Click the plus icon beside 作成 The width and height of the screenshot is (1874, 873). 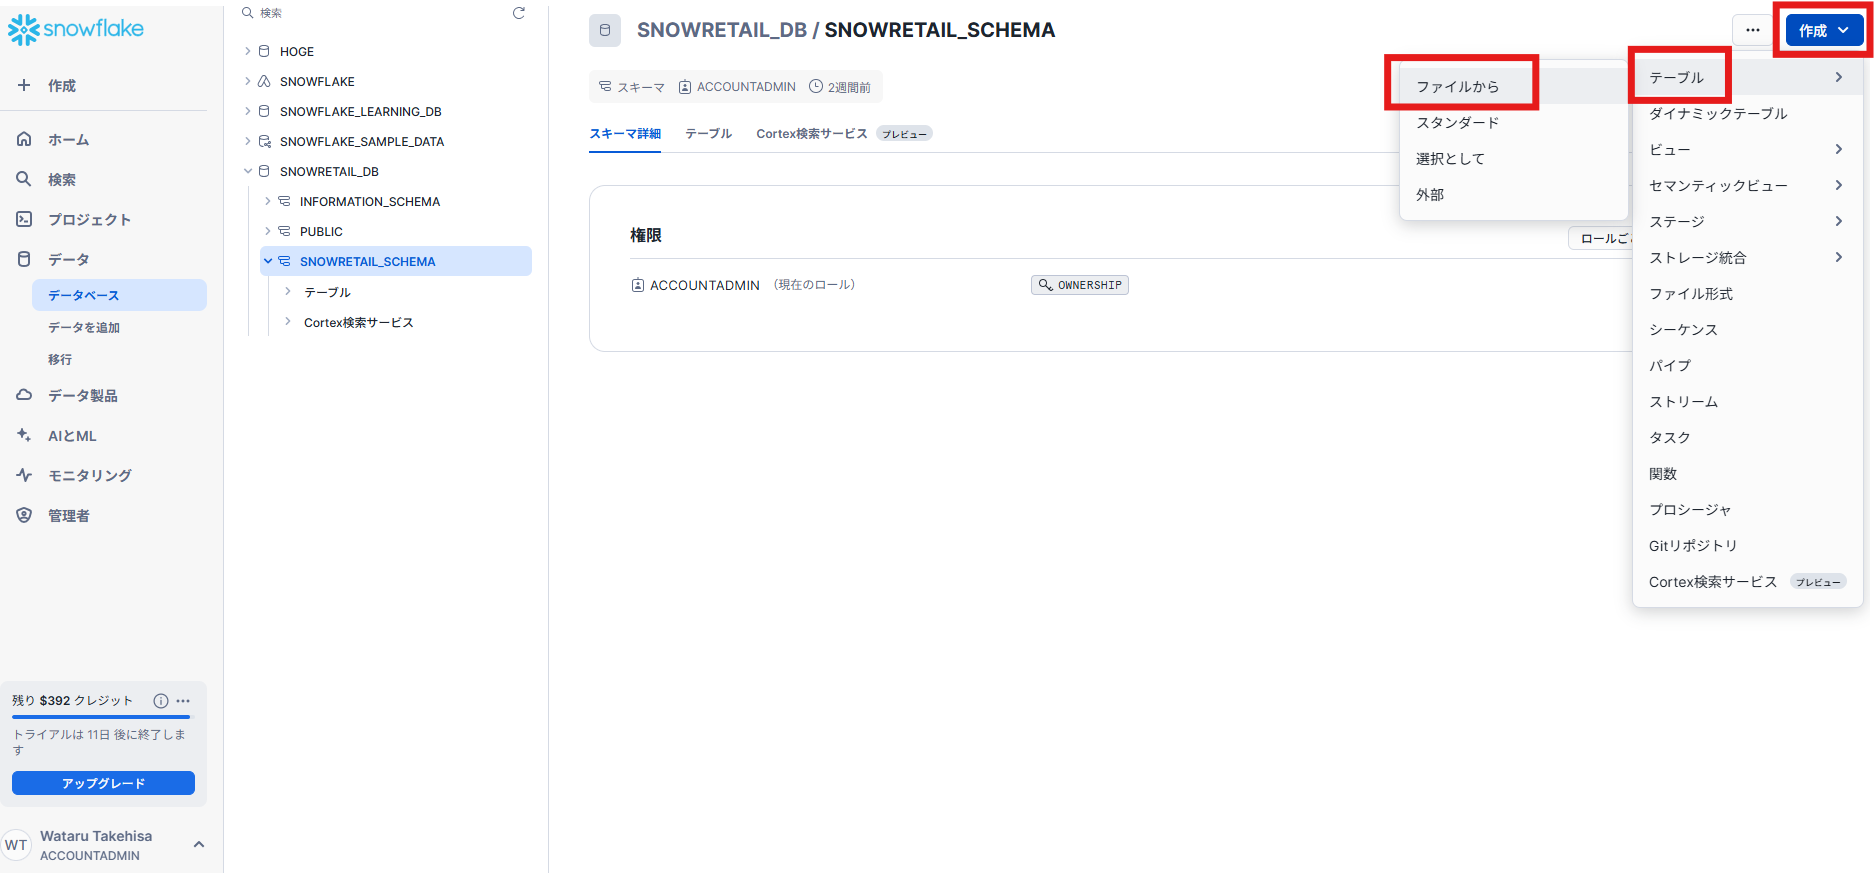coord(24,86)
